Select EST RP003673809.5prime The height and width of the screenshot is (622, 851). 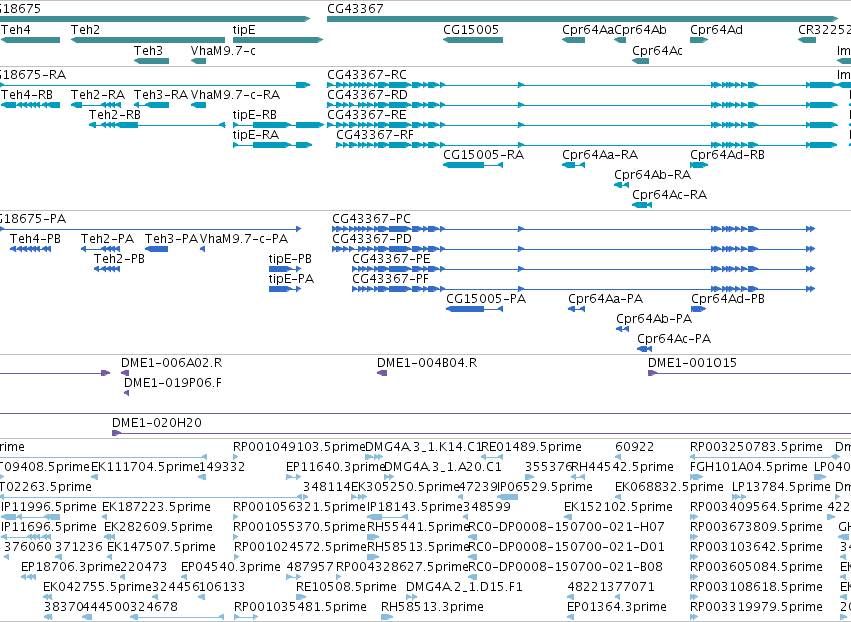693,537
